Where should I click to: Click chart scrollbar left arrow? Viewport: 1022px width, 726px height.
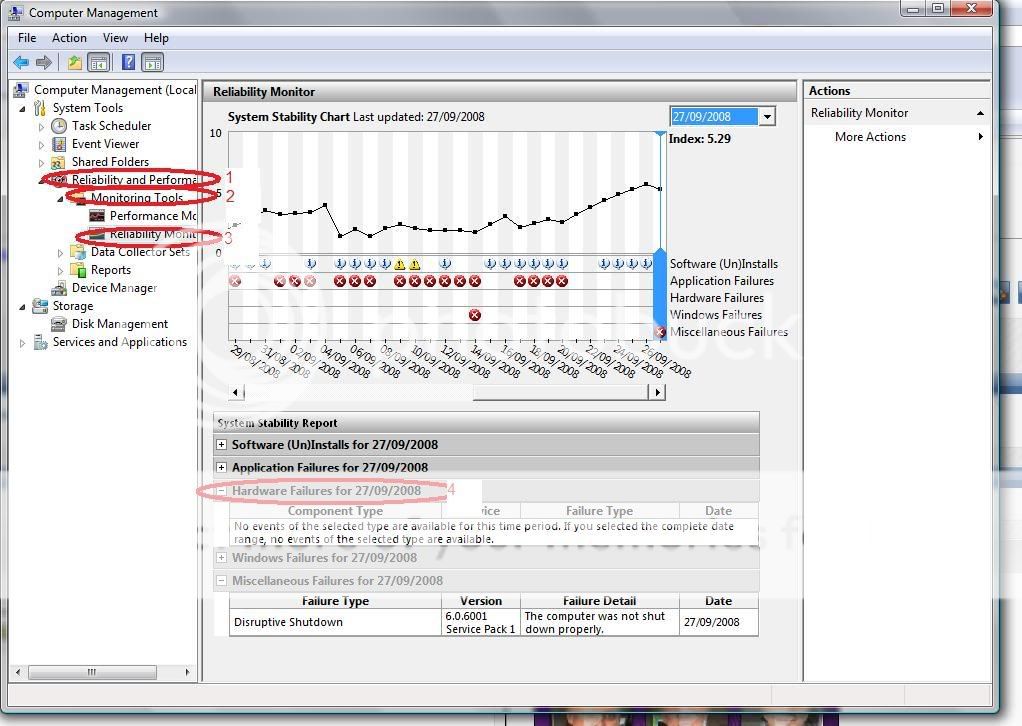coord(237,392)
